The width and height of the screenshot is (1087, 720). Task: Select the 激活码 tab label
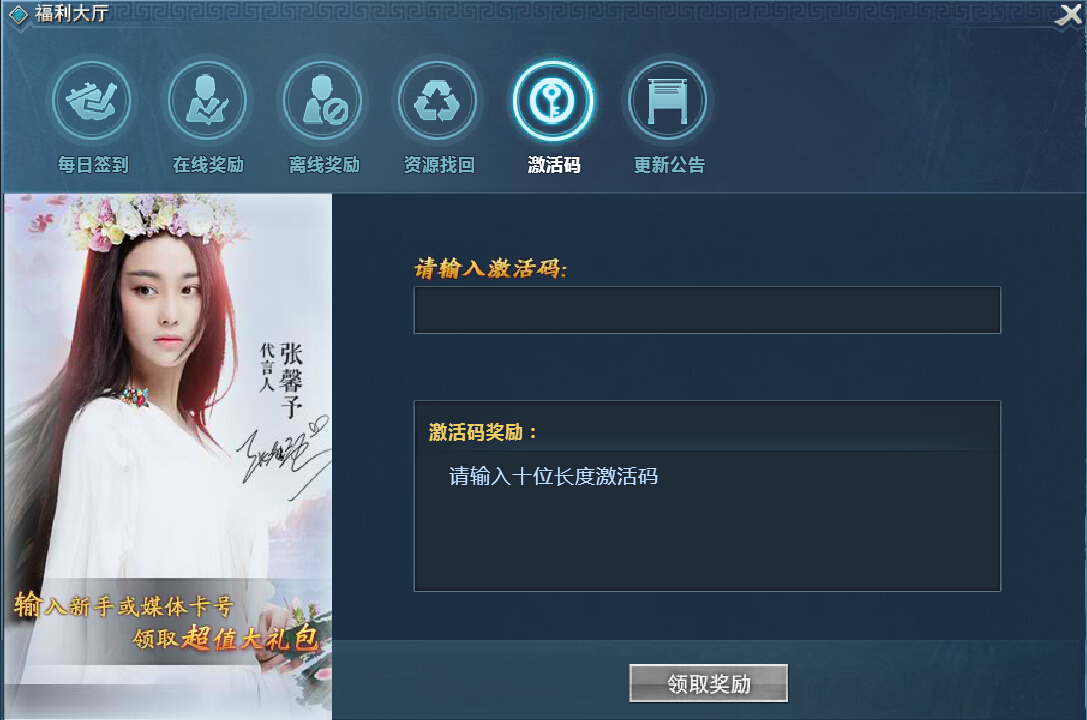click(554, 165)
